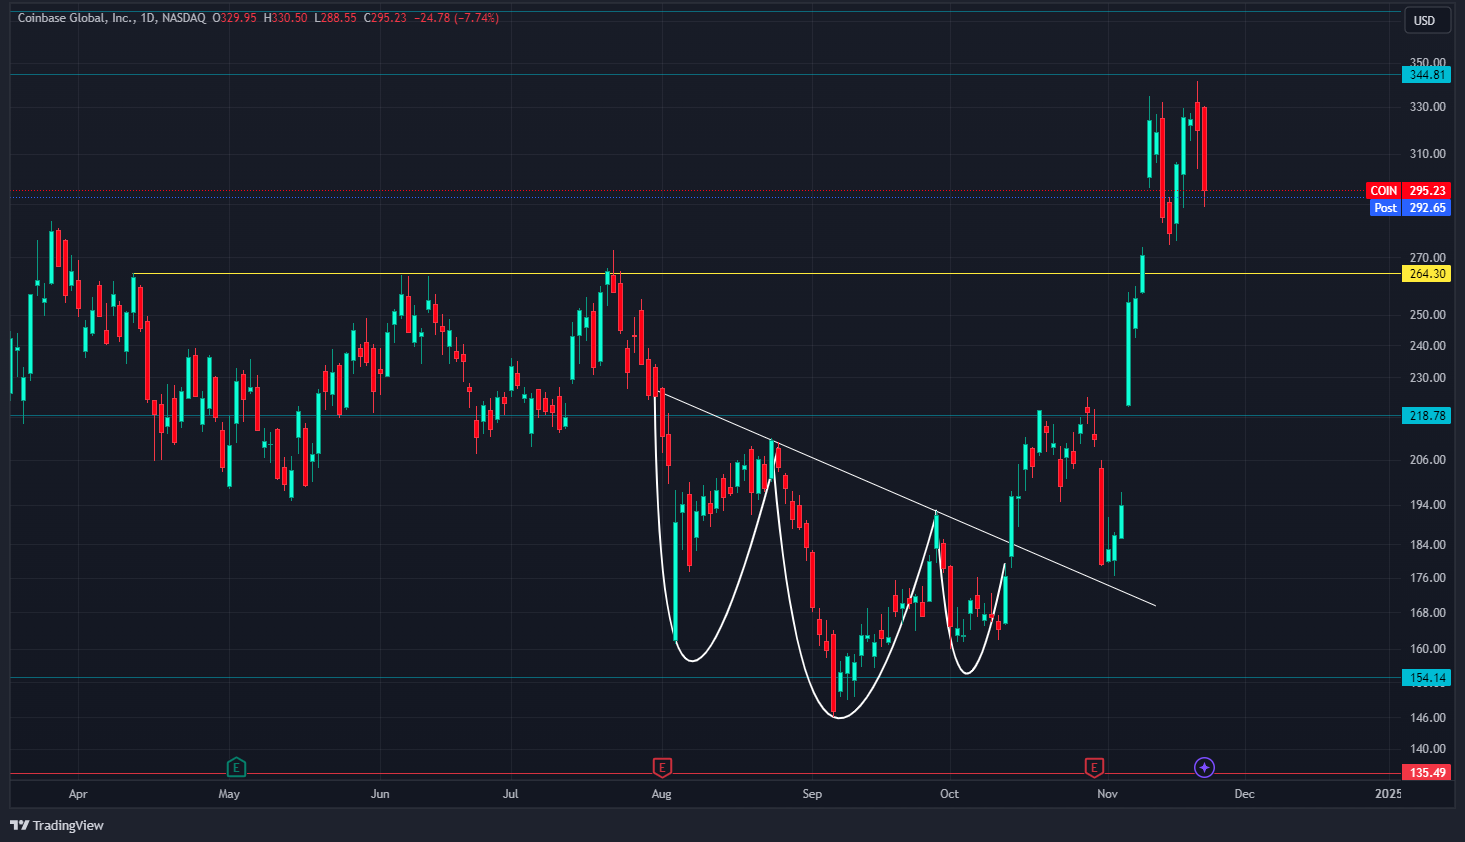Select the 344.81 price level label
The image size is (1465, 842).
1427,75
